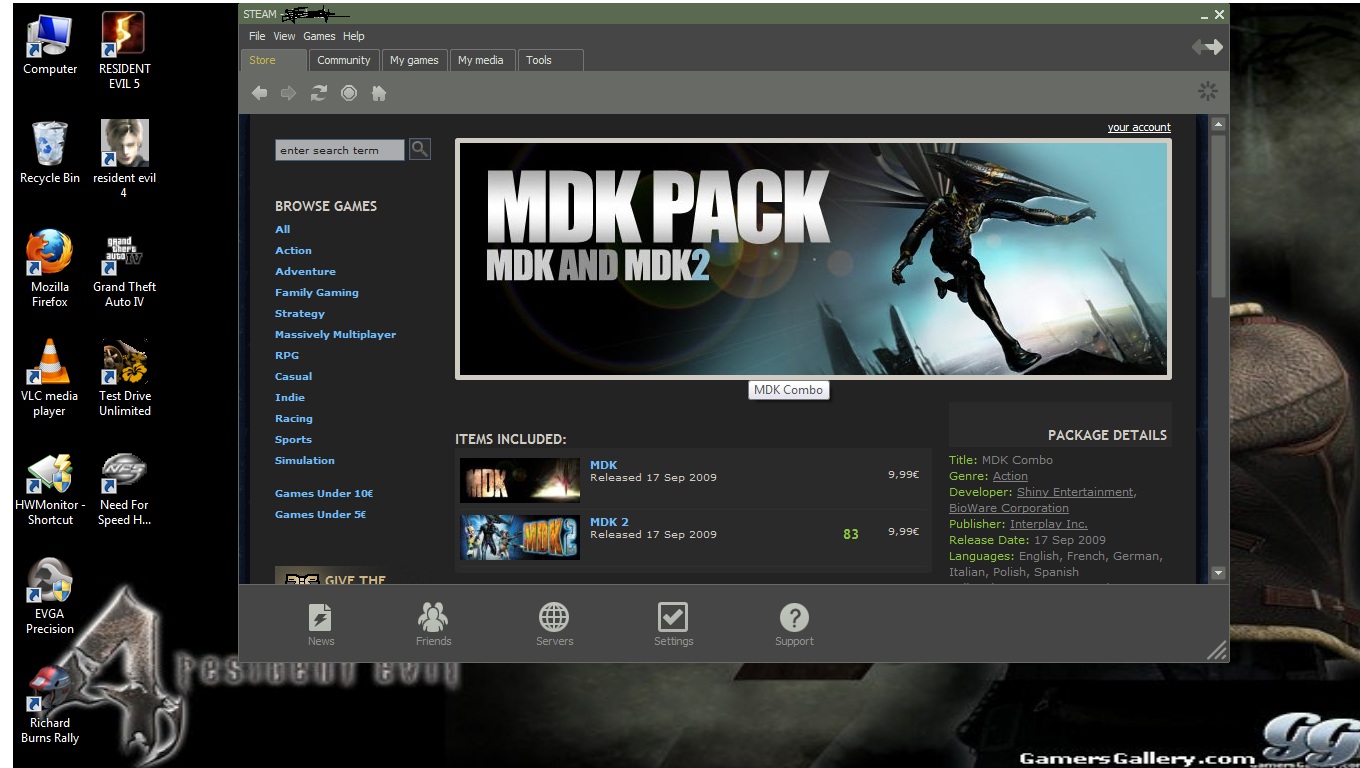Open the Help menu
The height and width of the screenshot is (768, 1360).
[354, 36]
